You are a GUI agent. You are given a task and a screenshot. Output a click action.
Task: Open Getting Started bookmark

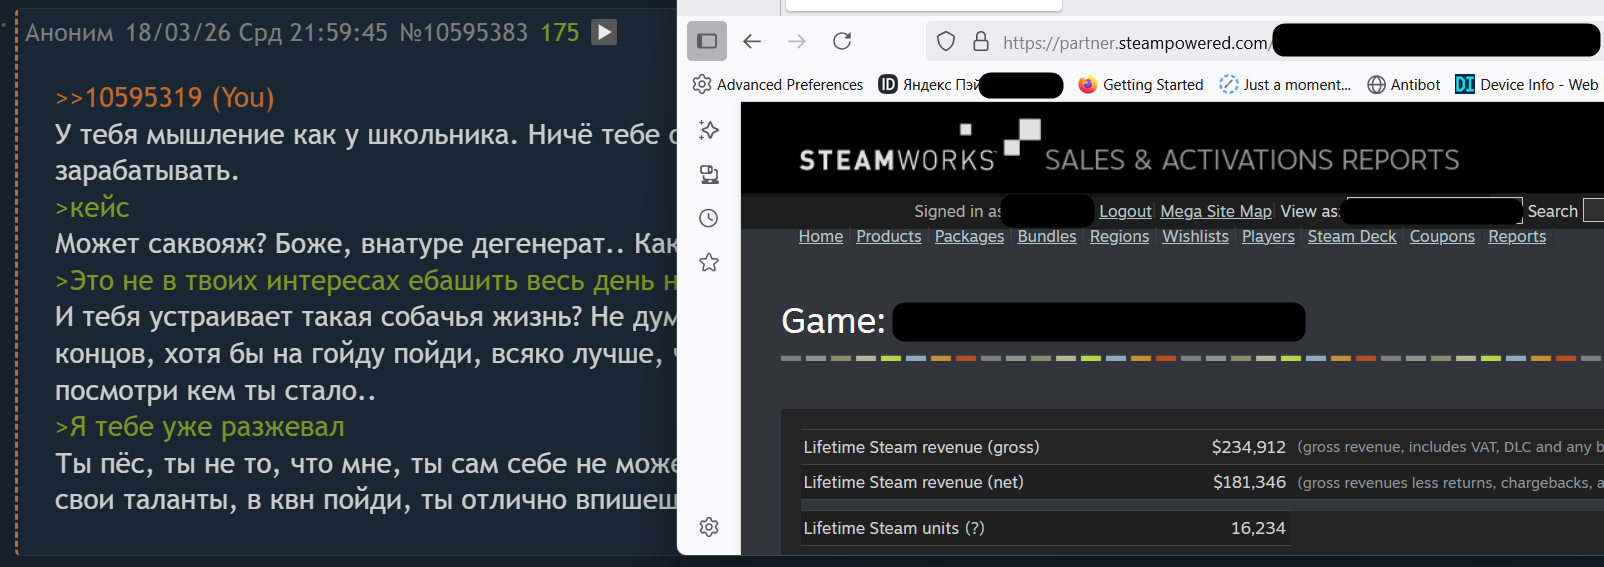1141,85
